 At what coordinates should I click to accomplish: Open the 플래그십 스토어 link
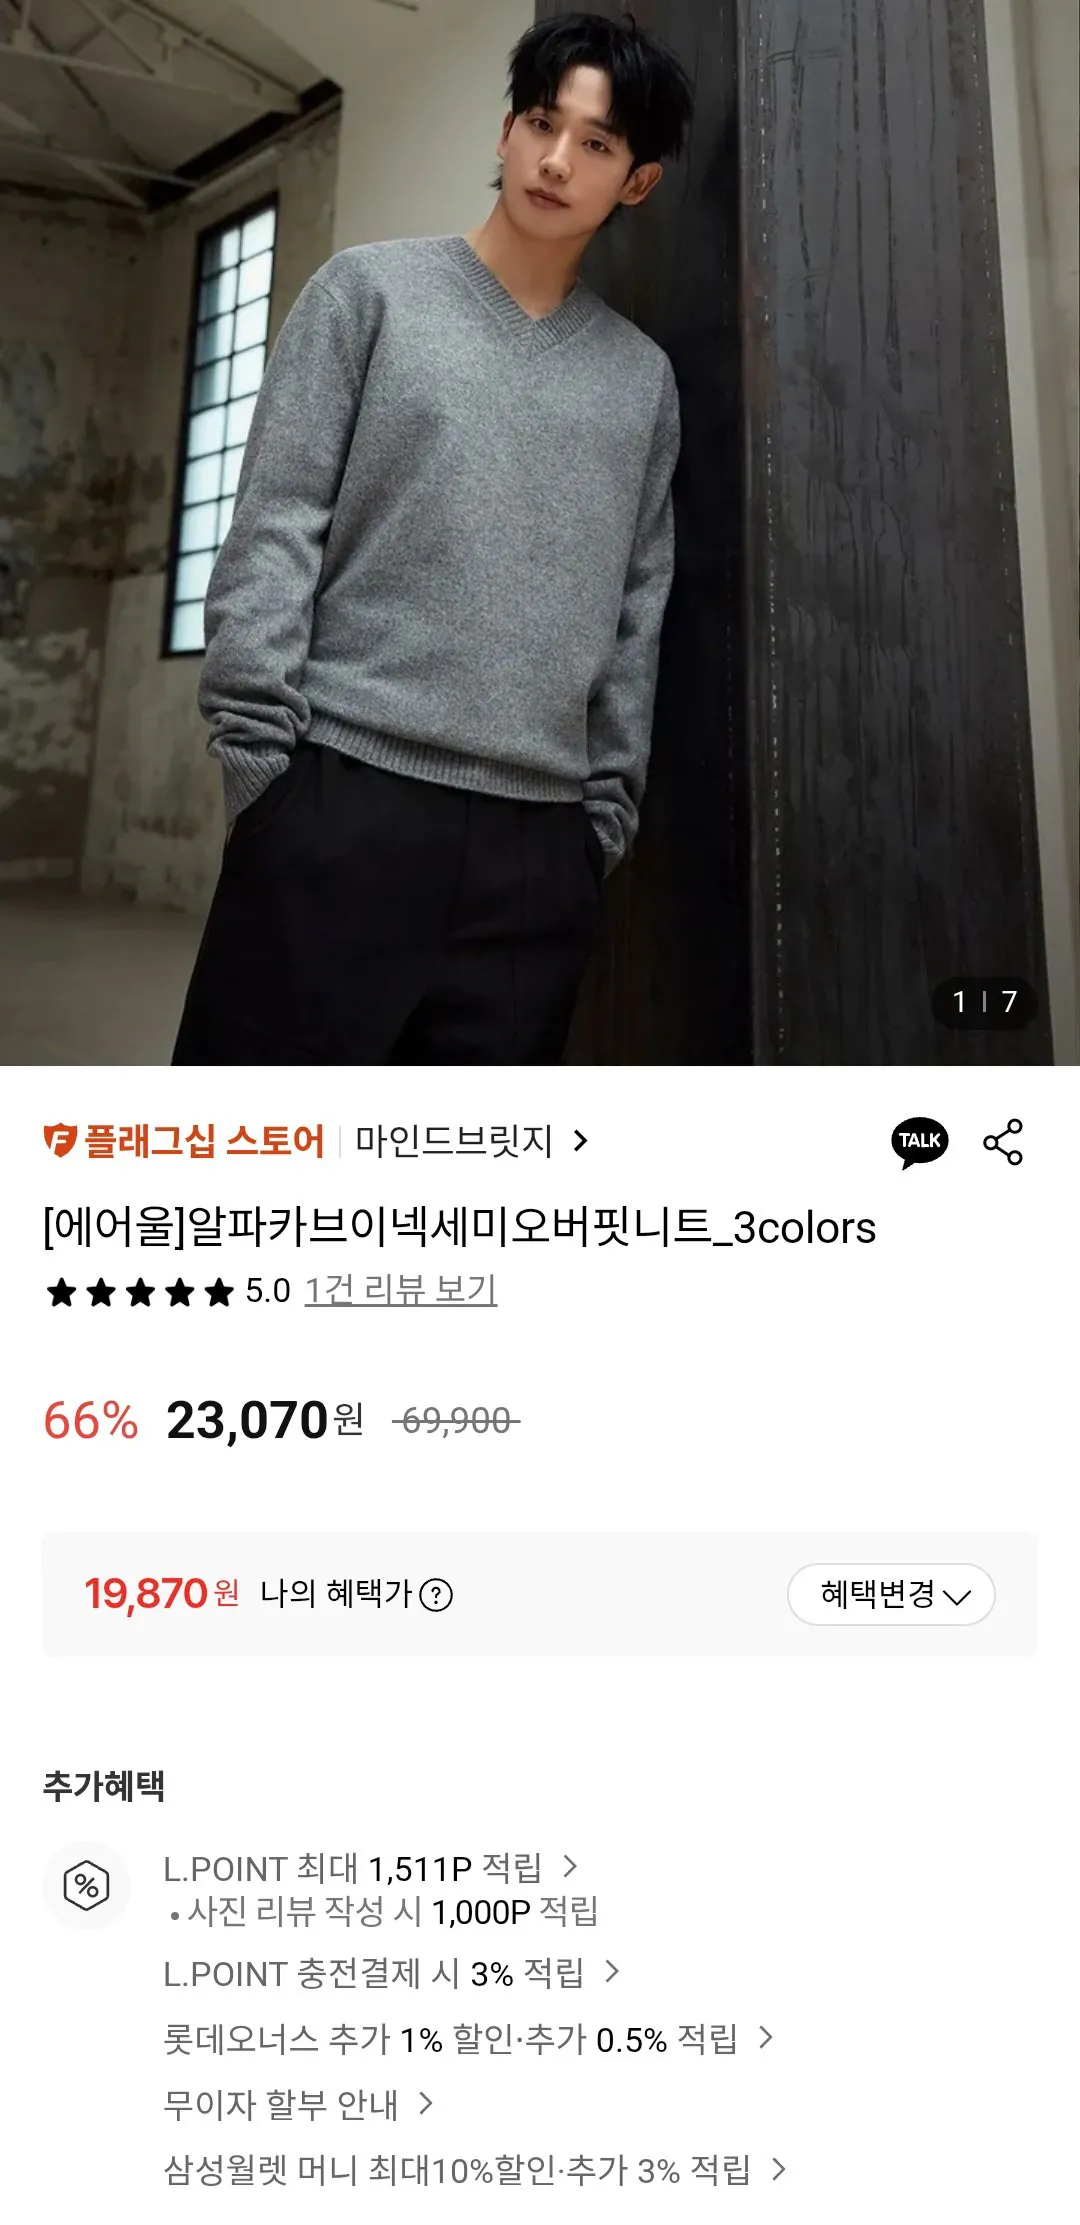[204, 1141]
